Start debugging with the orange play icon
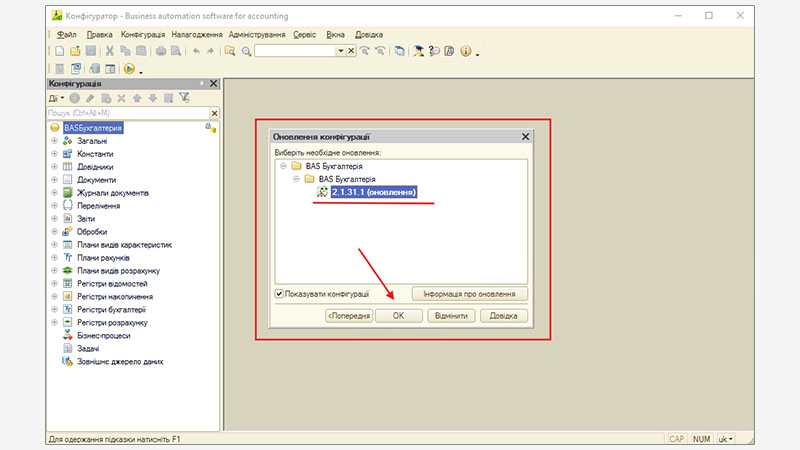This screenshot has height=450, width=800. [130, 69]
